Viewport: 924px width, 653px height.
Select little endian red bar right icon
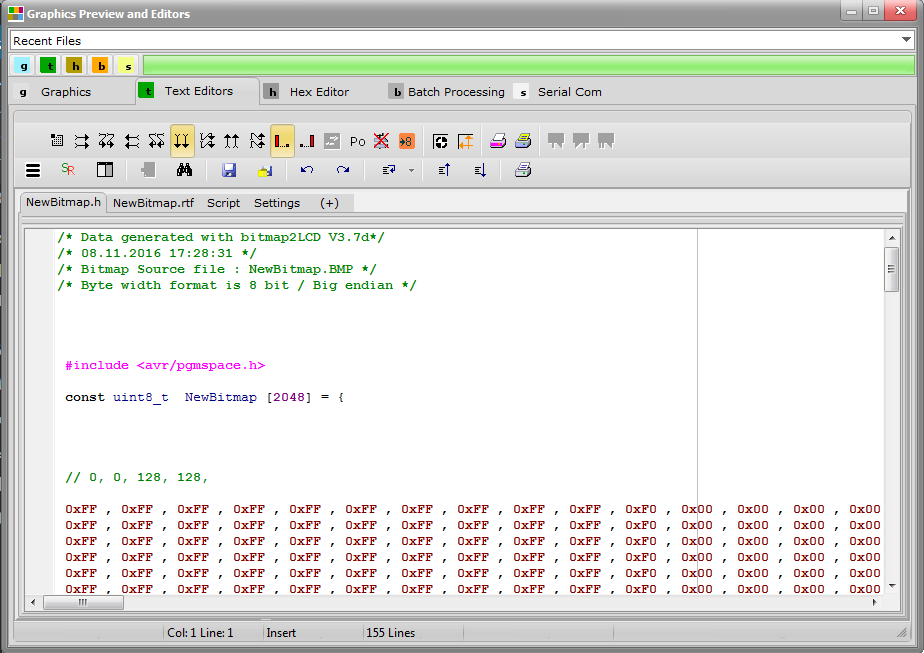pos(307,141)
